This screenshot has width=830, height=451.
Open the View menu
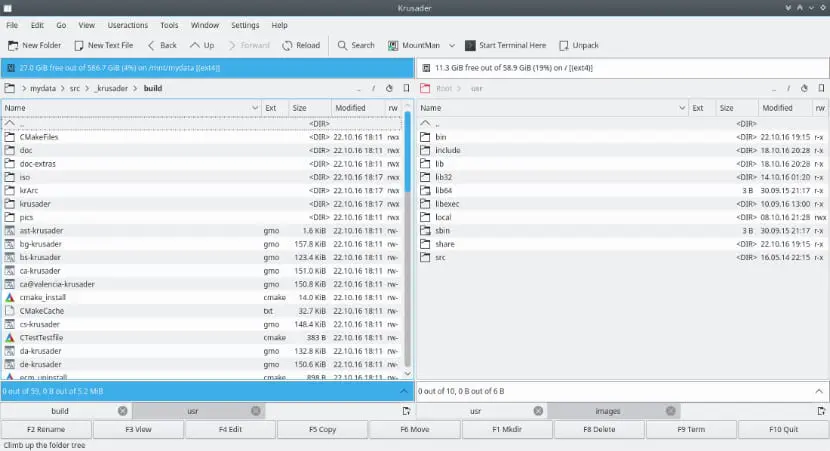[x=86, y=25]
